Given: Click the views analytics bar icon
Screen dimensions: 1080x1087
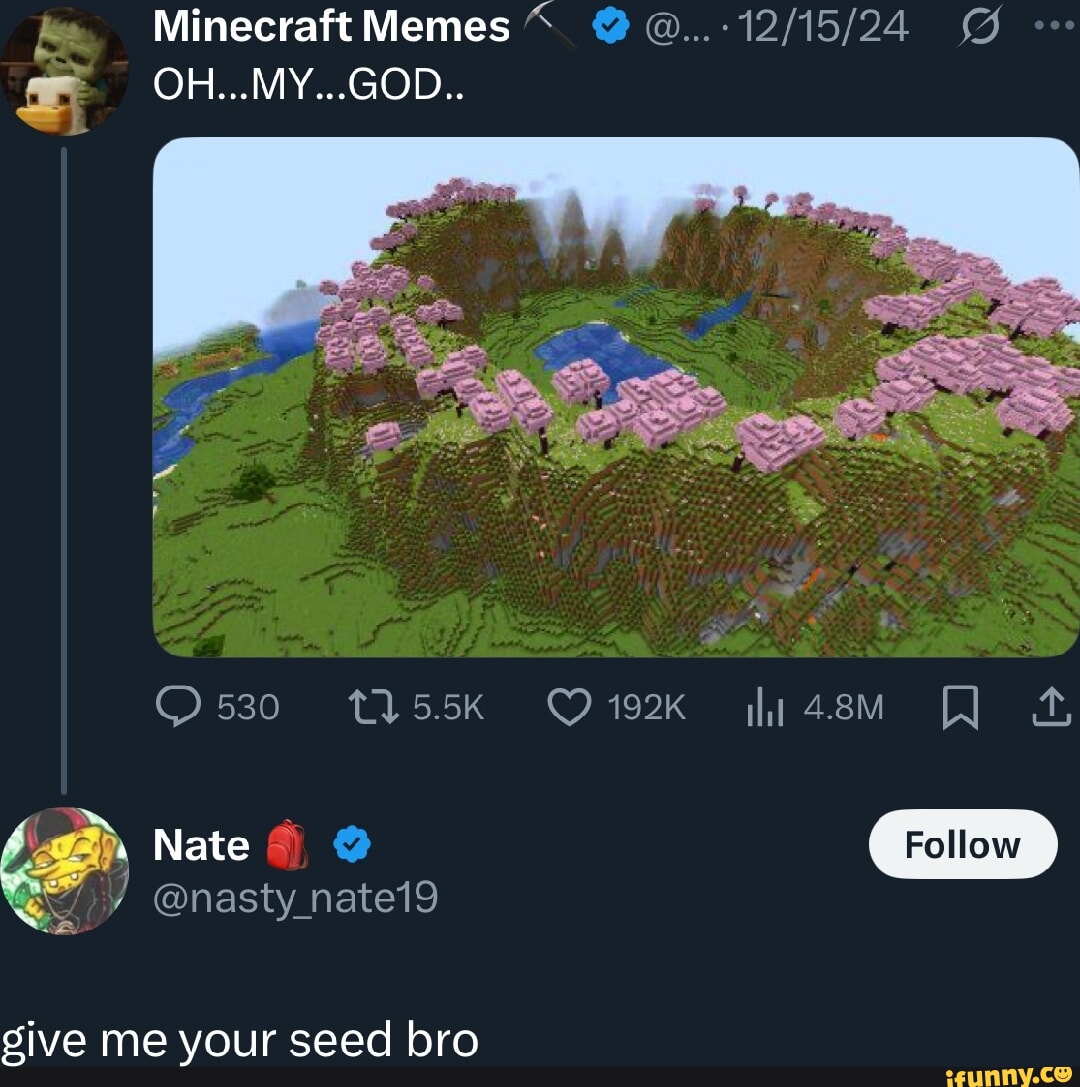Looking at the screenshot, I should click(768, 707).
